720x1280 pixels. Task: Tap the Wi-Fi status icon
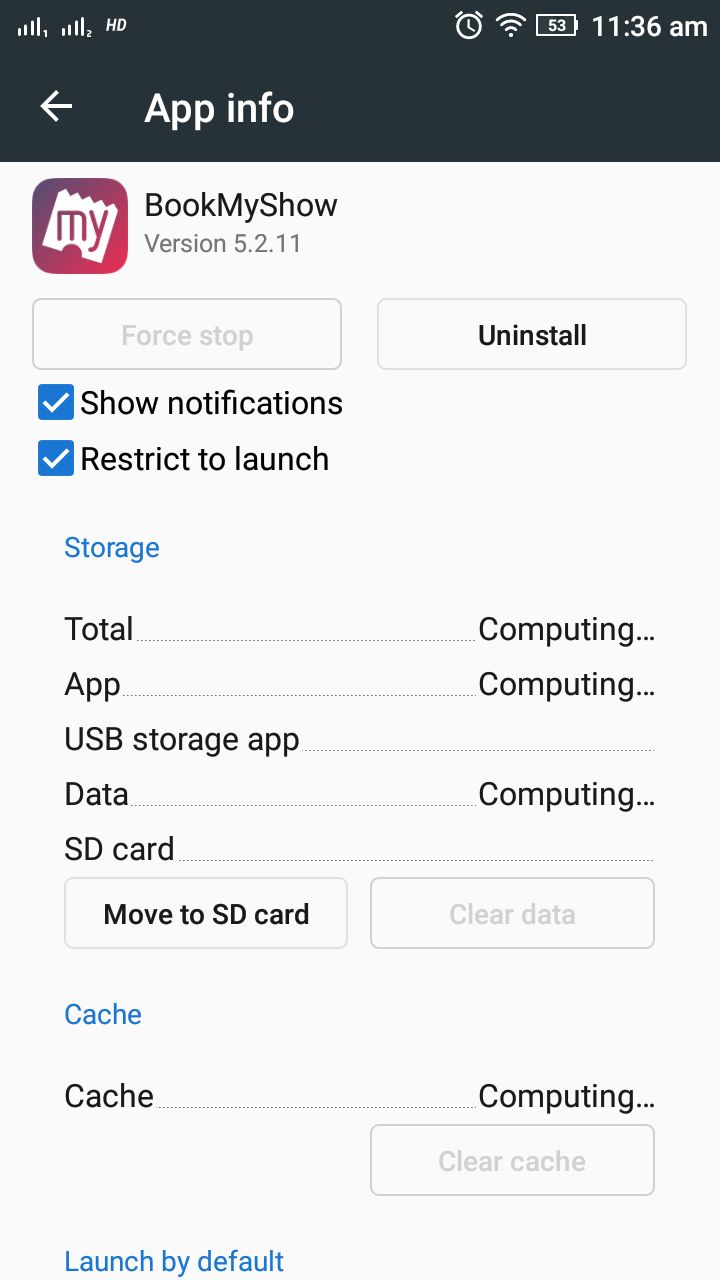[x=511, y=26]
